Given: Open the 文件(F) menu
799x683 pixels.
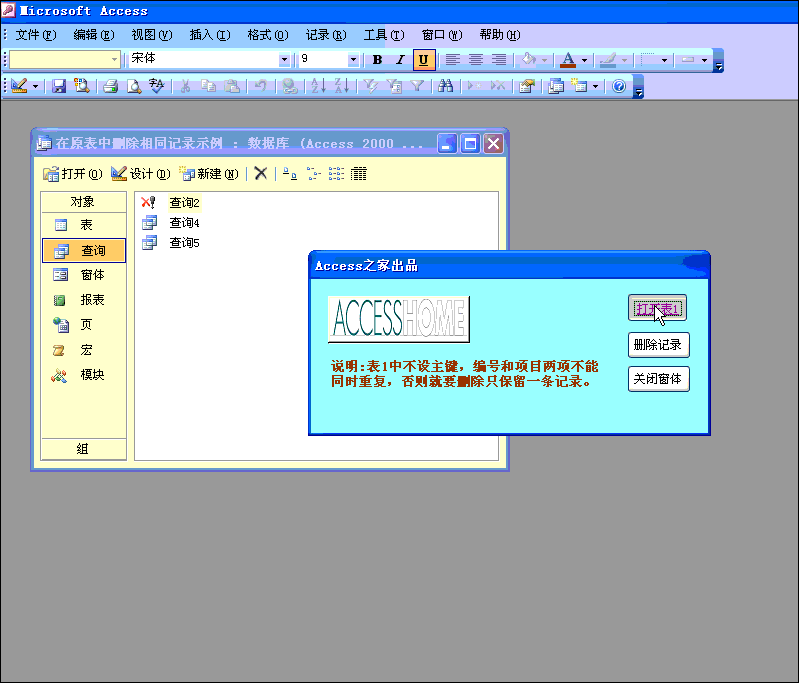Looking at the screenshot, I should [36, 35].
